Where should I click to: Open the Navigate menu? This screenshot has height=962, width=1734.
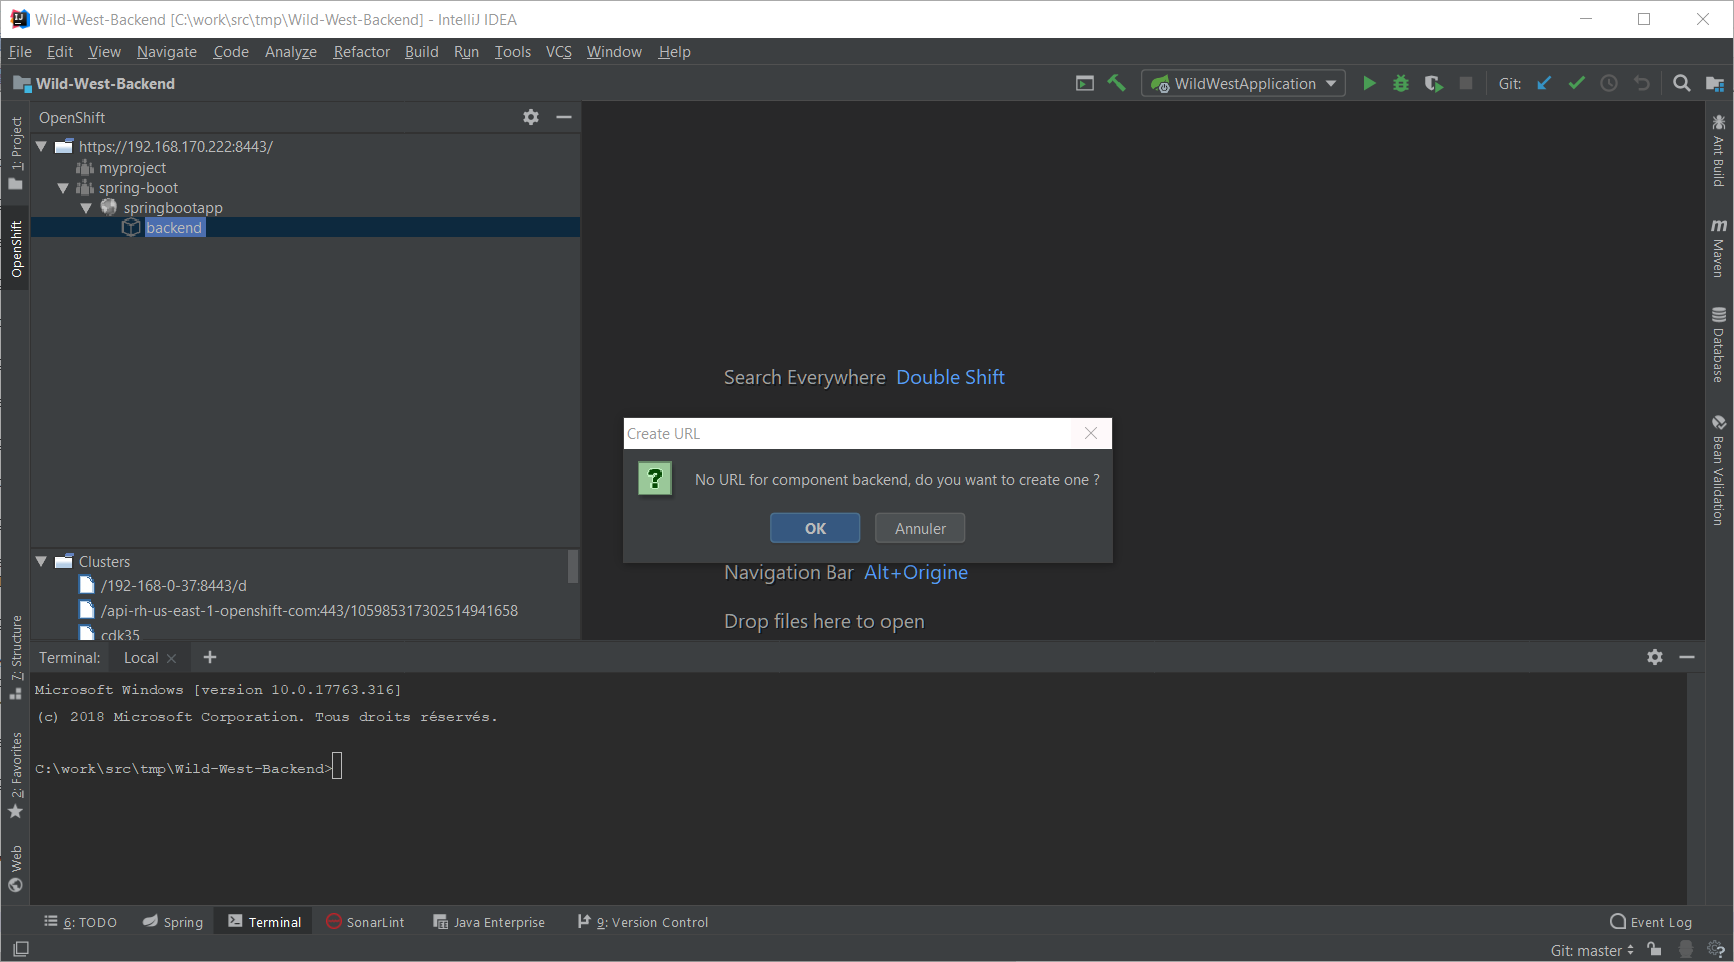click(x=167, y=52)
